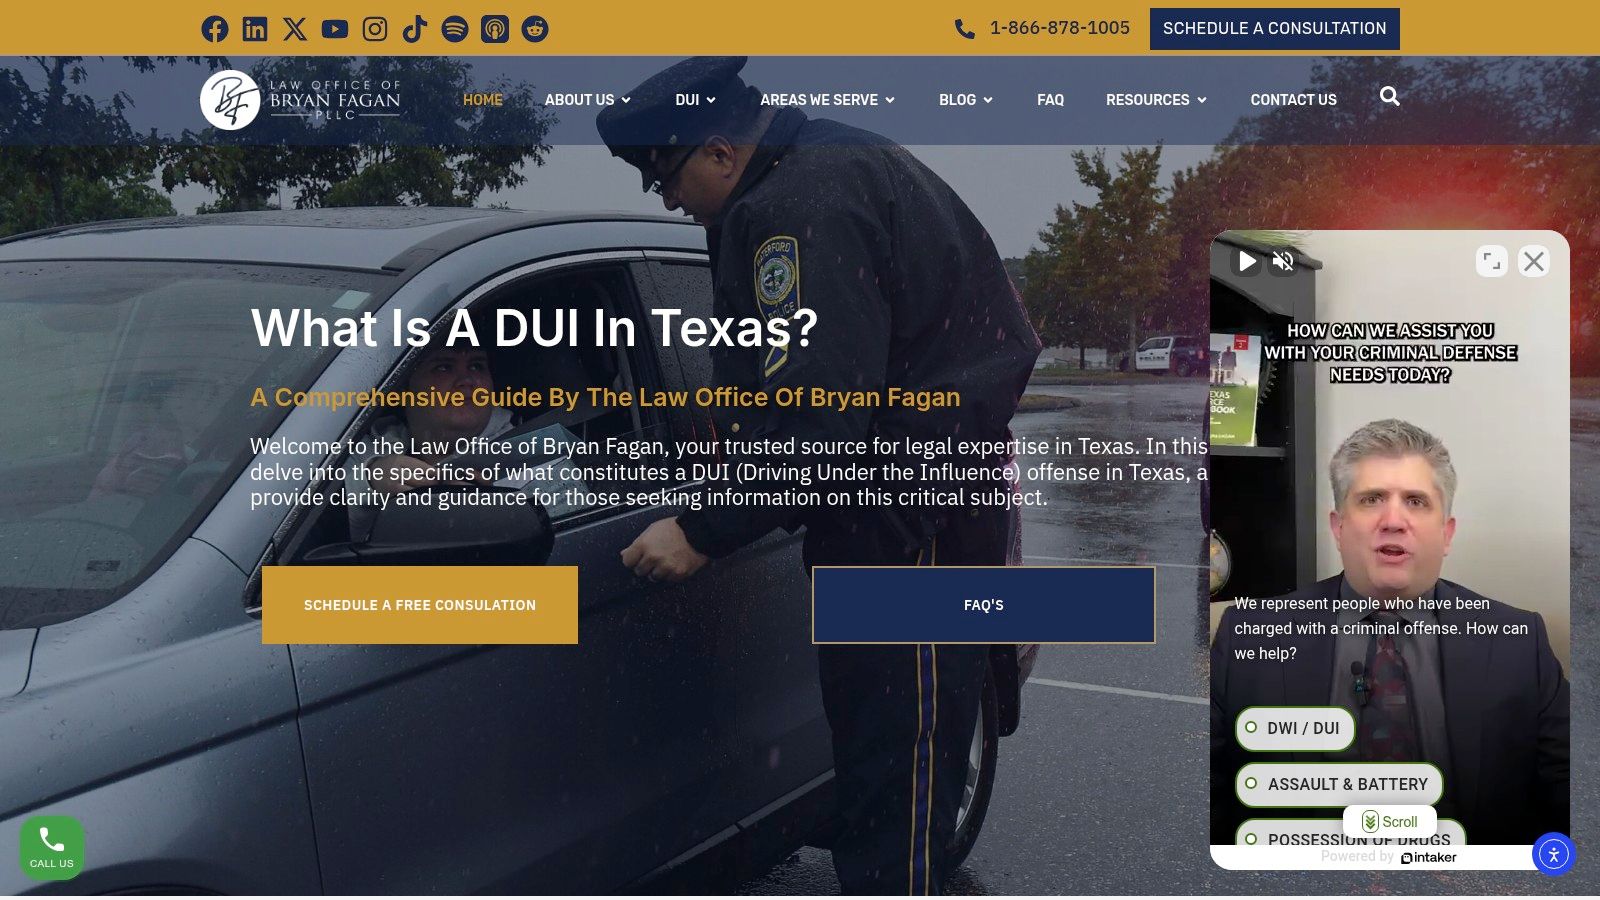Unmute the chat video audio
Image resolution: width=1600 pixels, height=900 pixels.
[x=1283, y=261]
